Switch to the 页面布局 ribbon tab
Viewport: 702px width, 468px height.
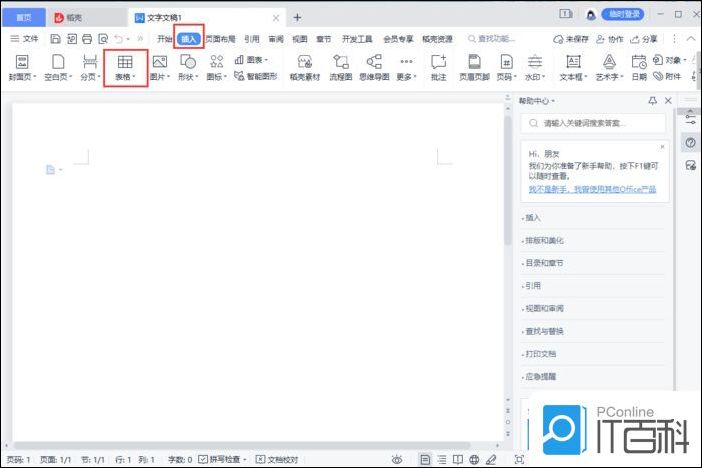(220, 39)
